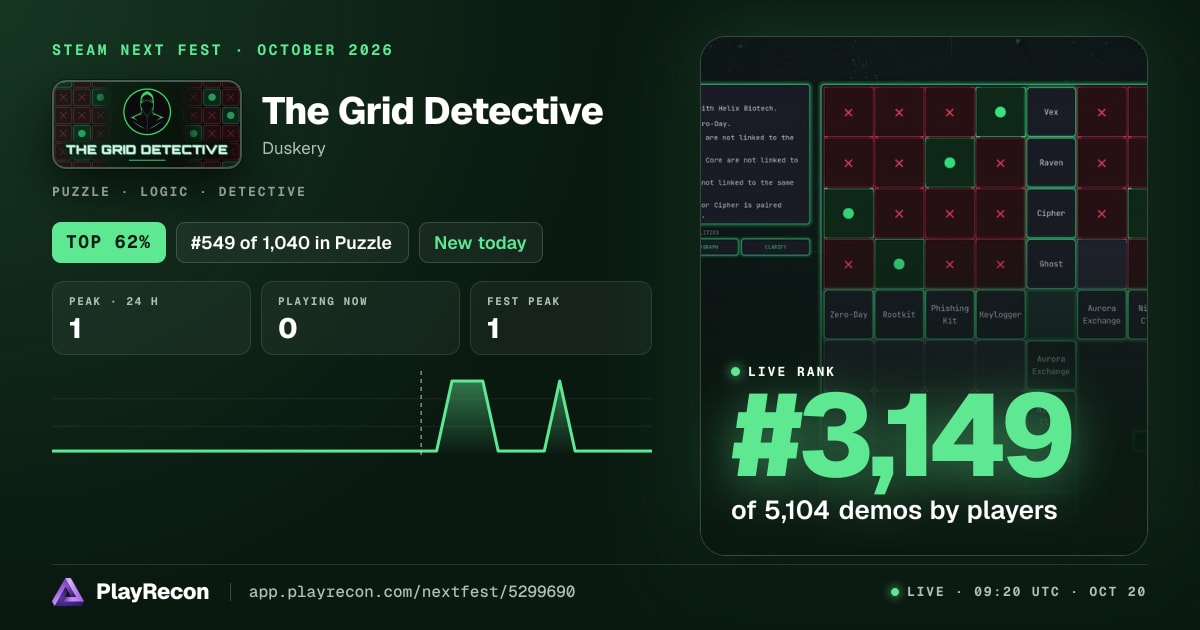Toggle the X cell for Cipher and Aurora Exchange
1200x630 pixels.
1101,213
